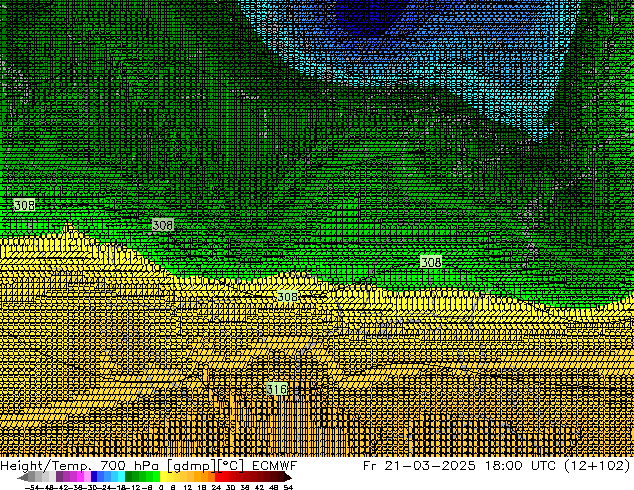Image resolution: width=634 pixels, height=490 pixels.
Task: Click the "-54" value on the legend scale
Action: pyautogui.click(x=31, y=487)
